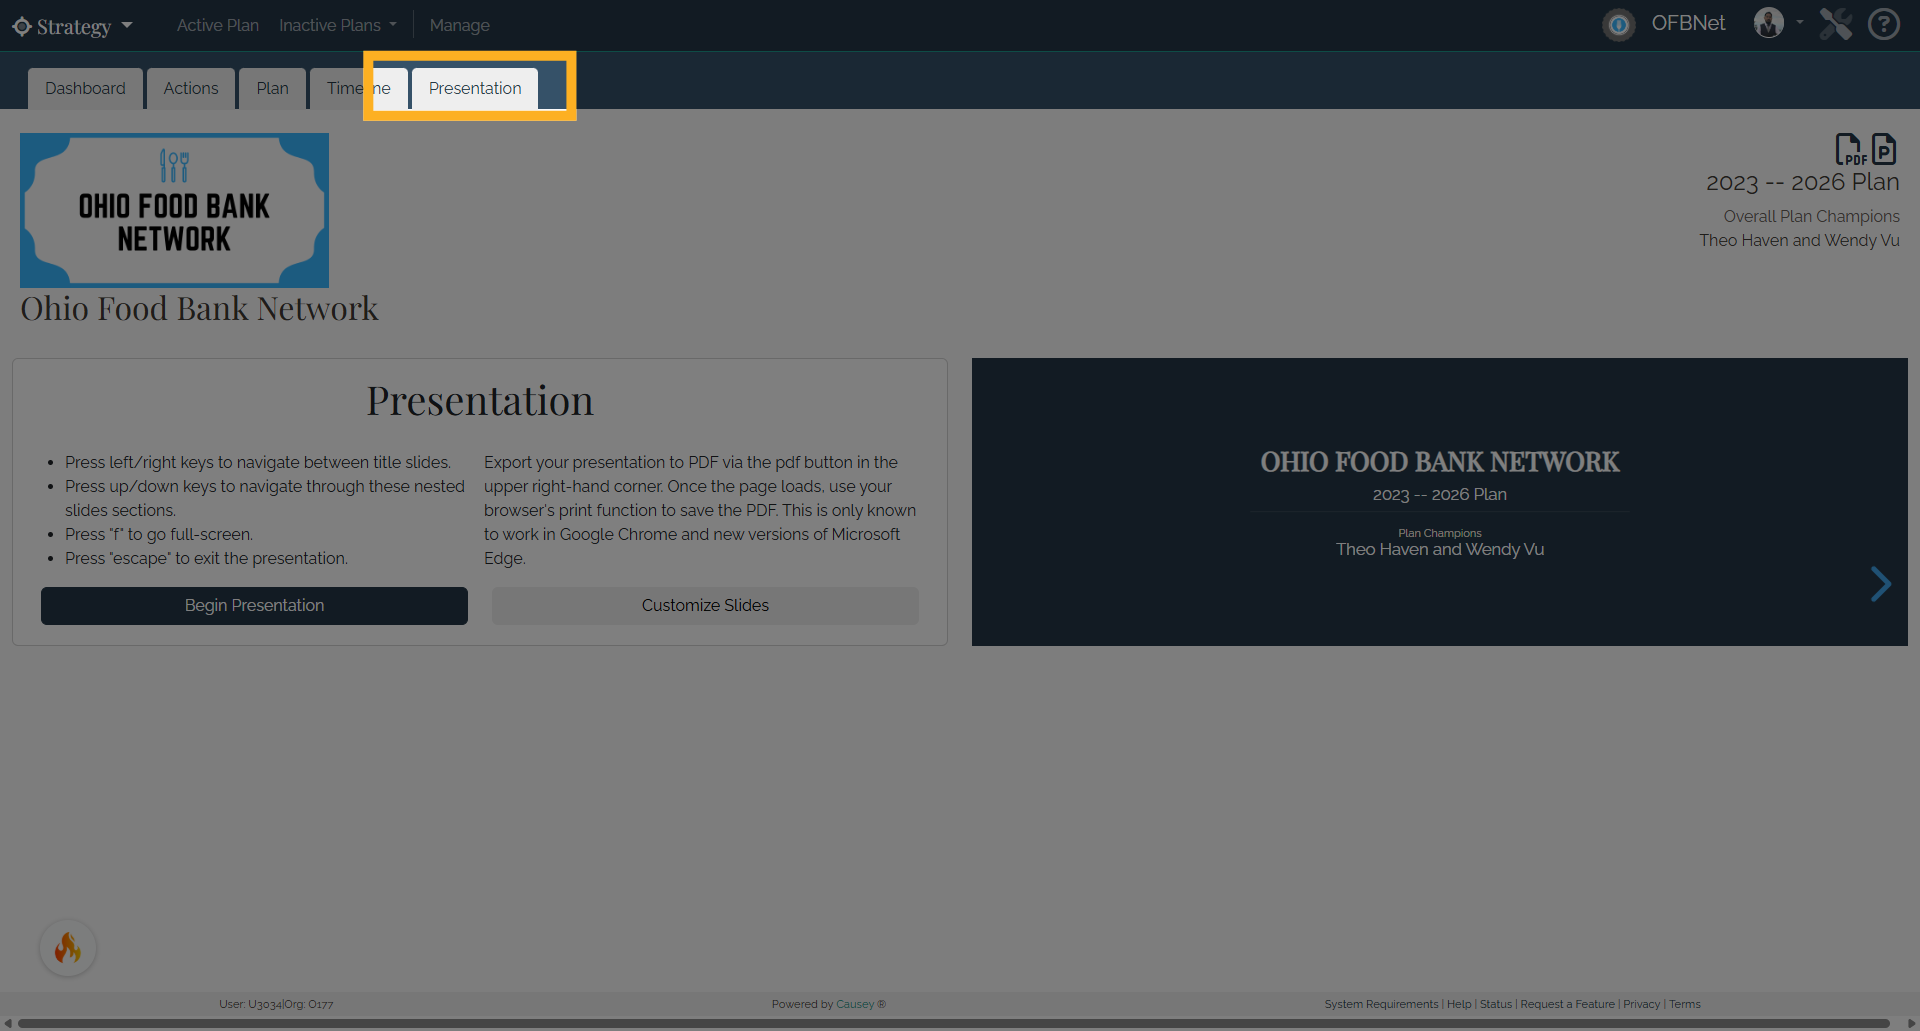Open the tools wrench and screwdriver icon

(1835, 24)
